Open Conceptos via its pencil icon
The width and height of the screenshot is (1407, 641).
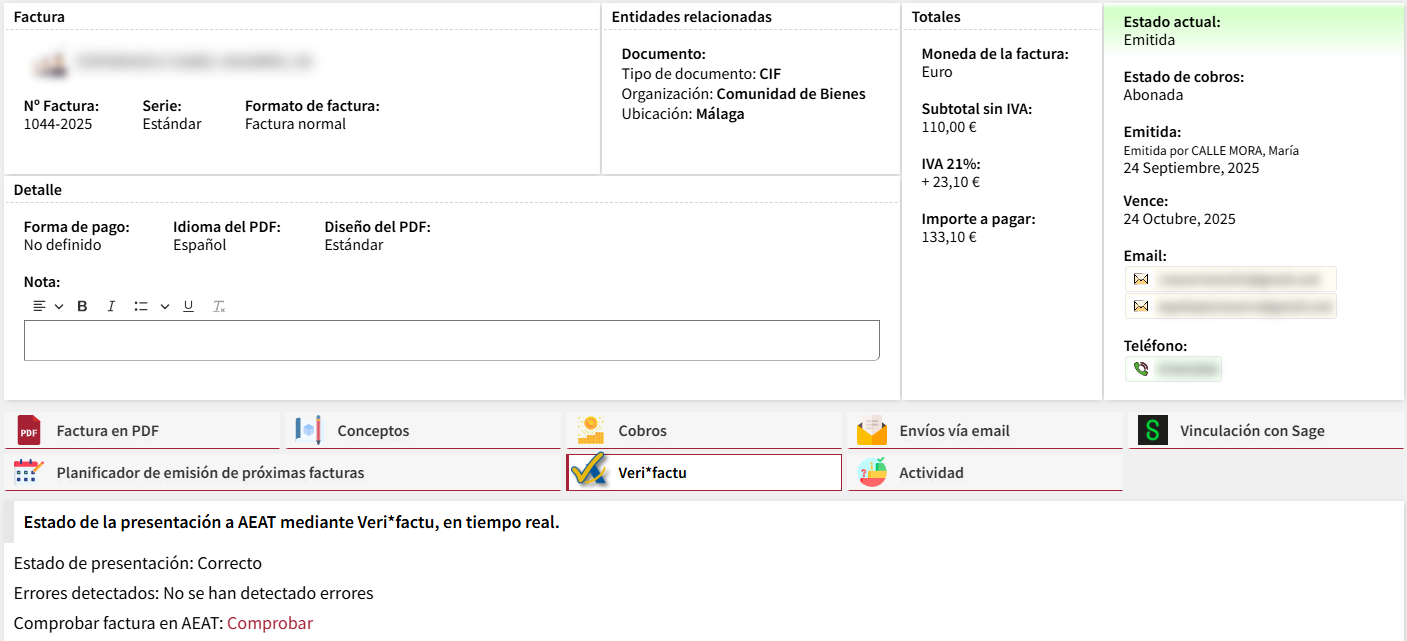click(x=309, y=431)
